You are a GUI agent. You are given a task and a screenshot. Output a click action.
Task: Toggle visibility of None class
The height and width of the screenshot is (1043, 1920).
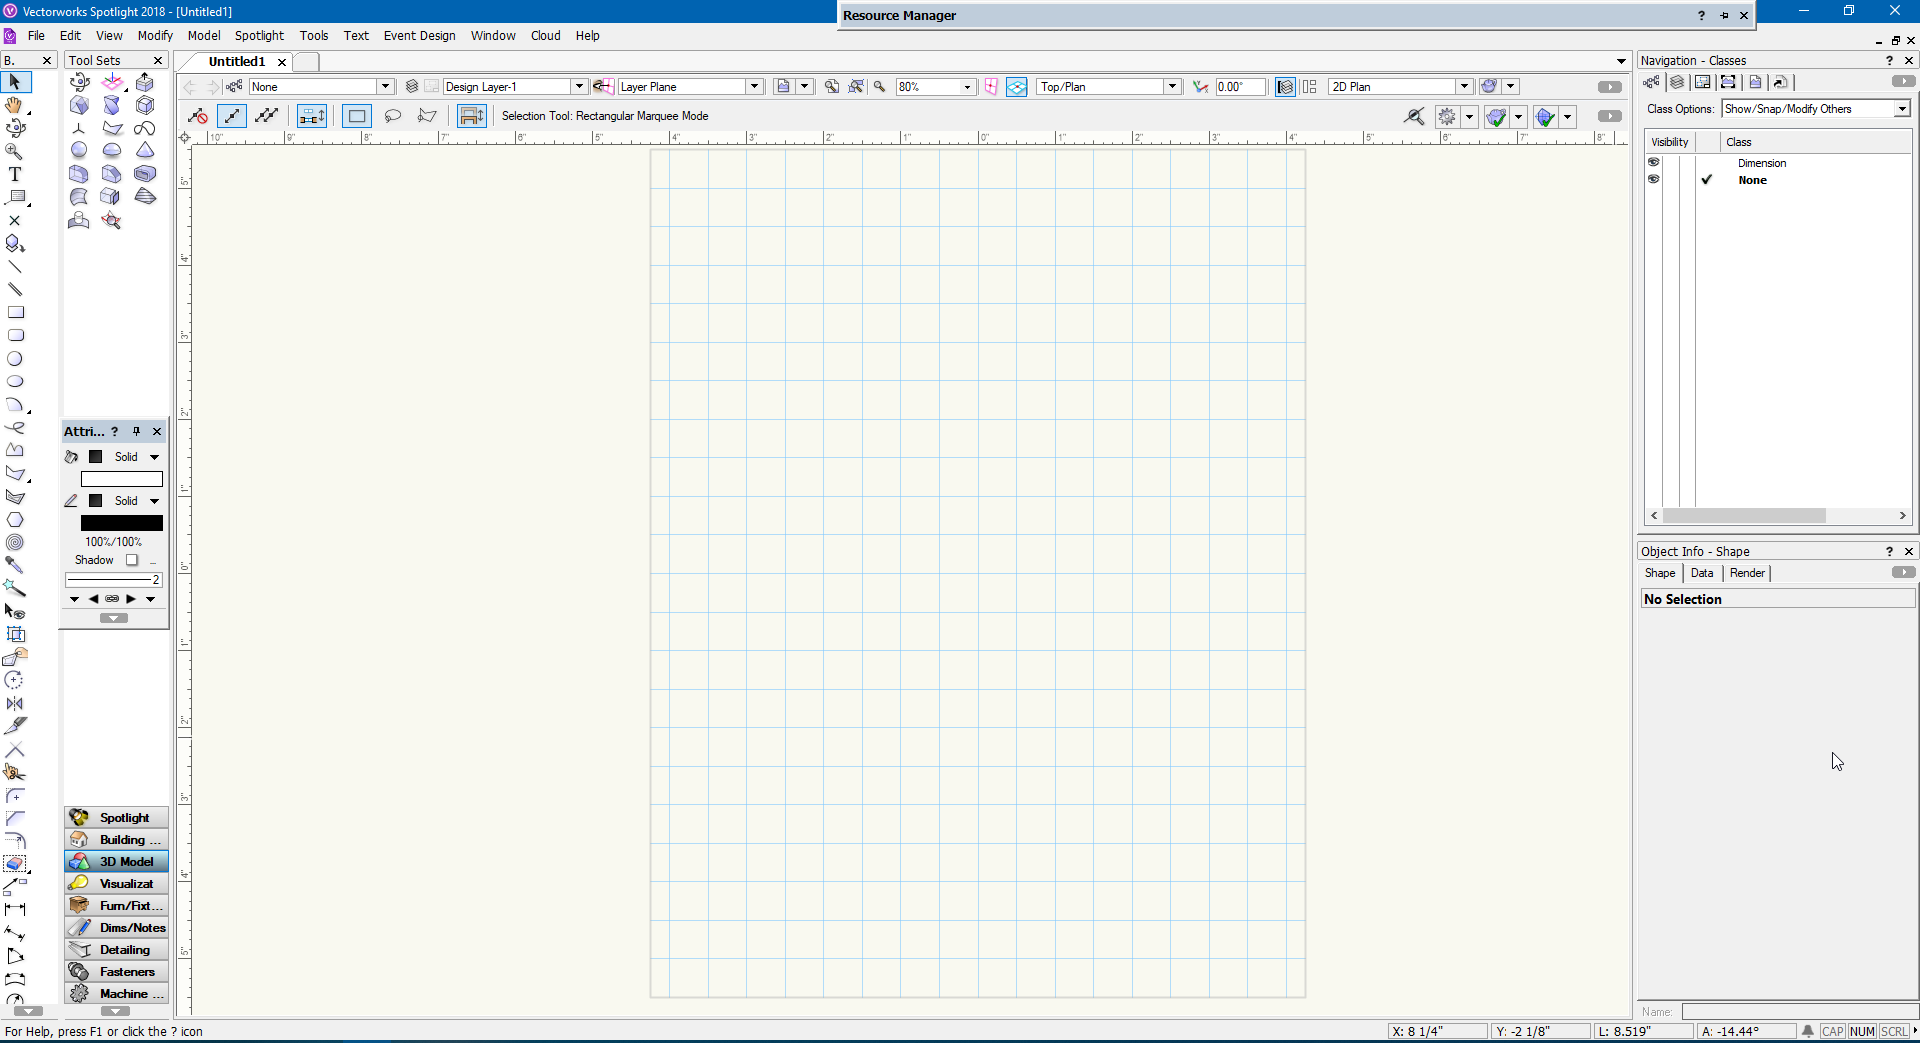[x=1654, y=180]
